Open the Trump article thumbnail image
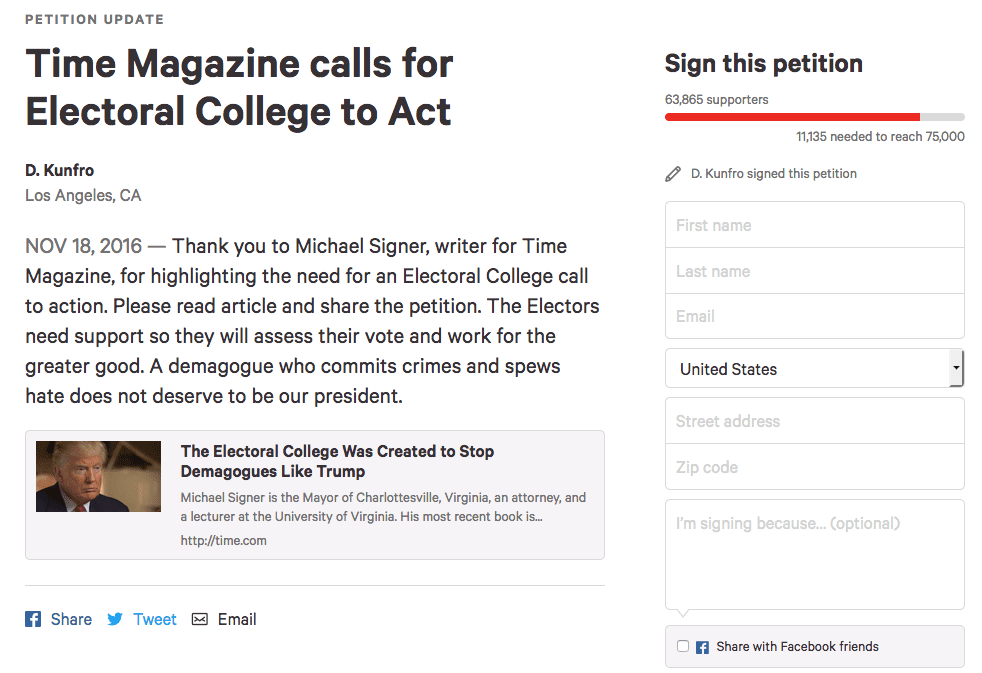The width and height of the screenshot is (982, 673). coord(98,476)
